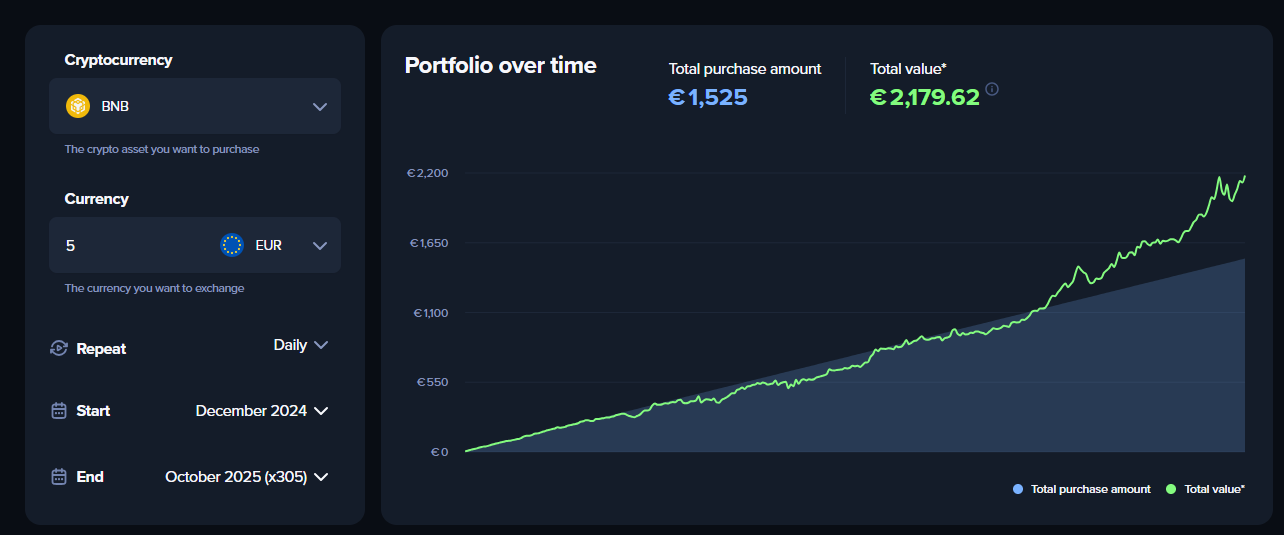Click the EUR flag icon

click(x=232, y=245)
